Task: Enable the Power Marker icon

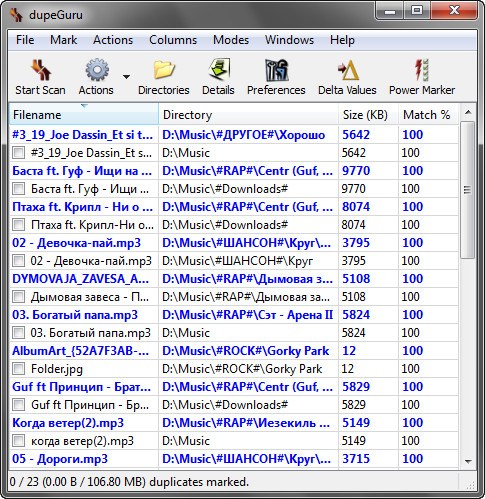Action: tap(422, 70)
